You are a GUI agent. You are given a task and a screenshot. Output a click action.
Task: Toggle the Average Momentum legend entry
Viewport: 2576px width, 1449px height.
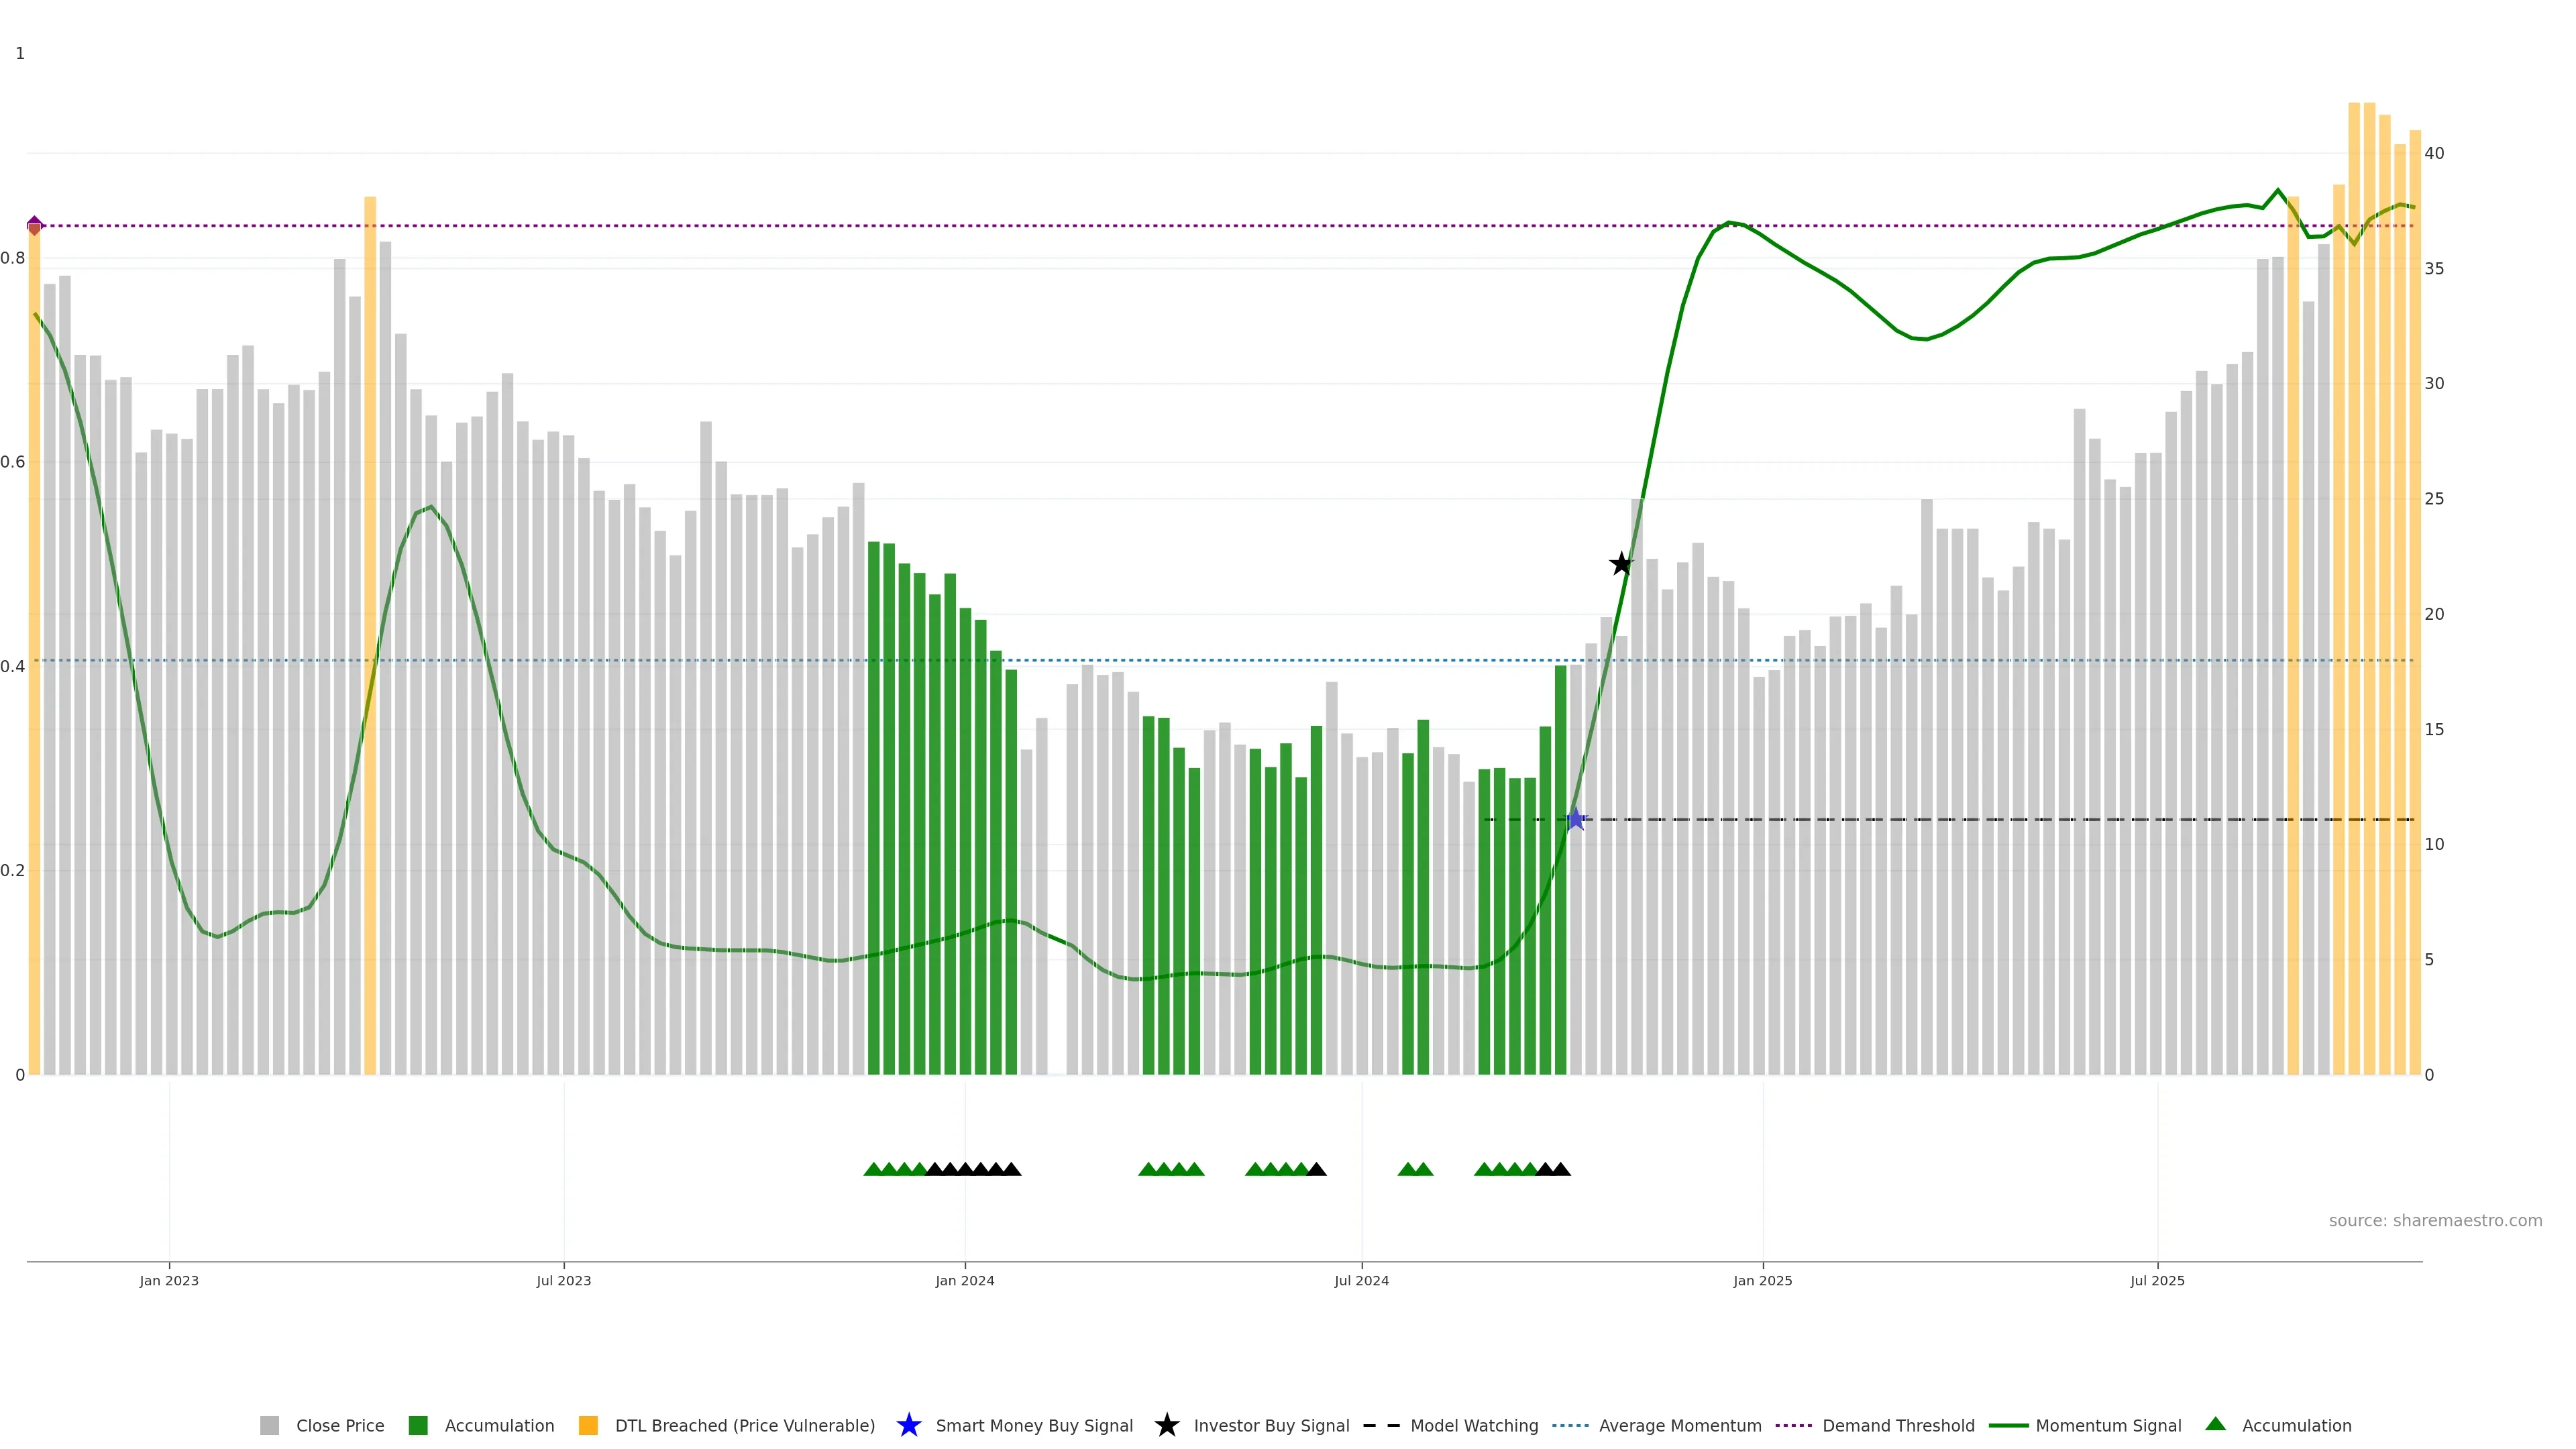(x=1680, y=1425)
